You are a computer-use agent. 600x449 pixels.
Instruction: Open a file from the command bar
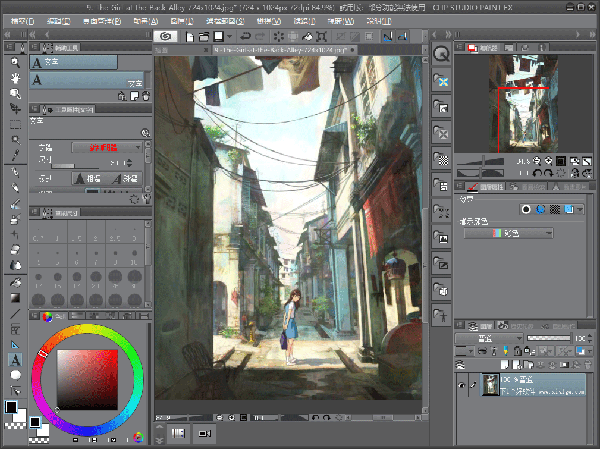(204, 37)
